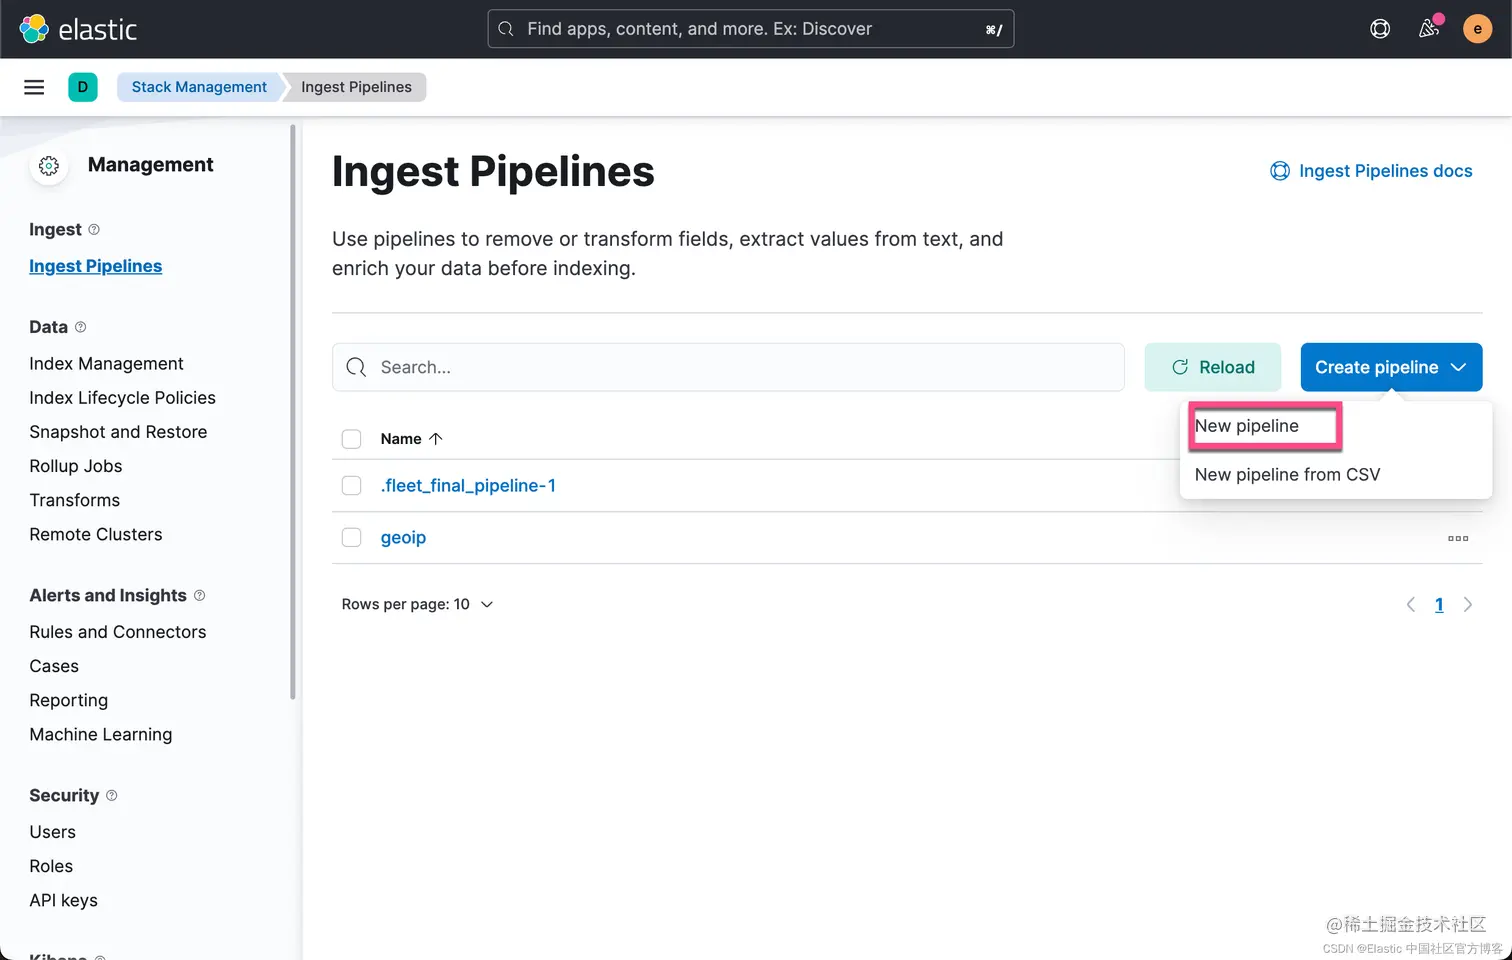Select all pipelines with header checkbox

pos(351,439)
